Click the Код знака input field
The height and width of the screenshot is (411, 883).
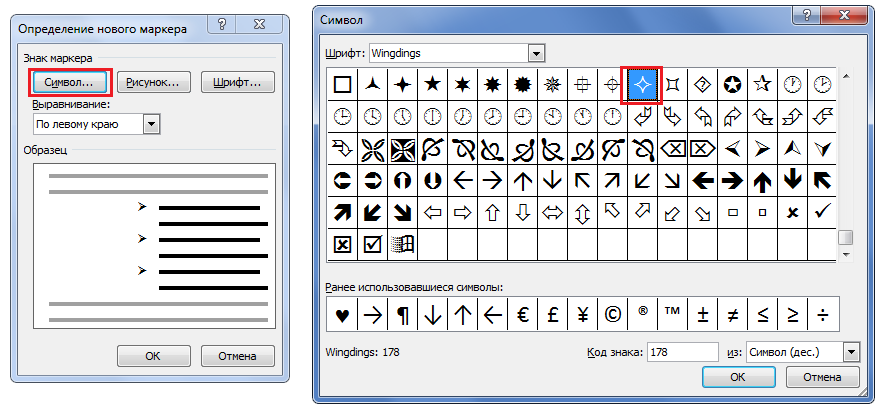(683, 353)
